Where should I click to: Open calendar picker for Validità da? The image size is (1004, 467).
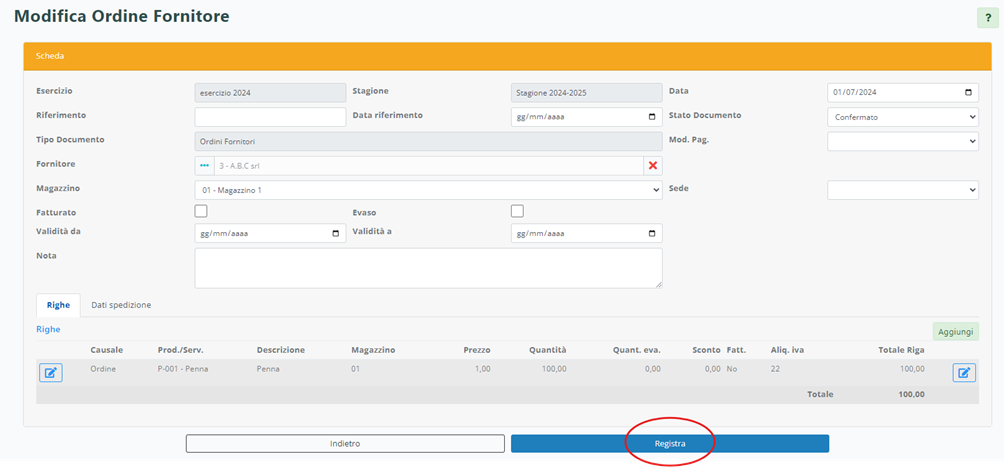click(x=335, y=234)
